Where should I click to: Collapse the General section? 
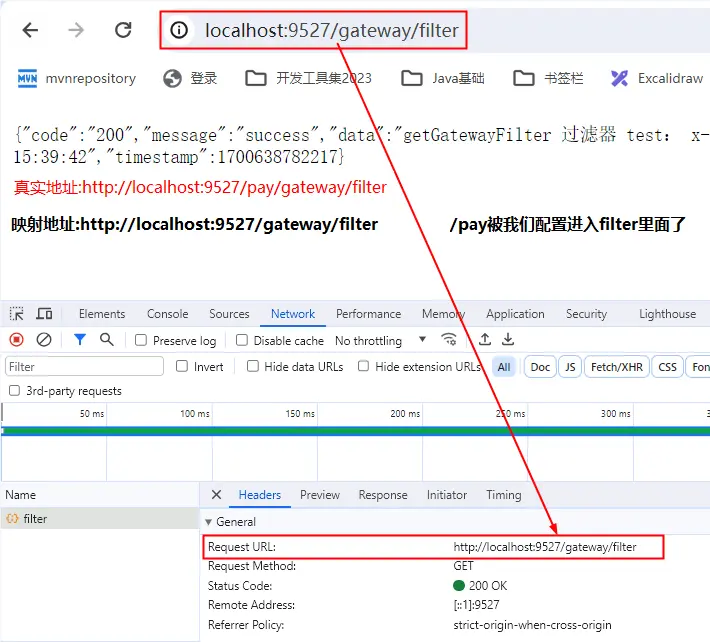click(x=209, y=522)
